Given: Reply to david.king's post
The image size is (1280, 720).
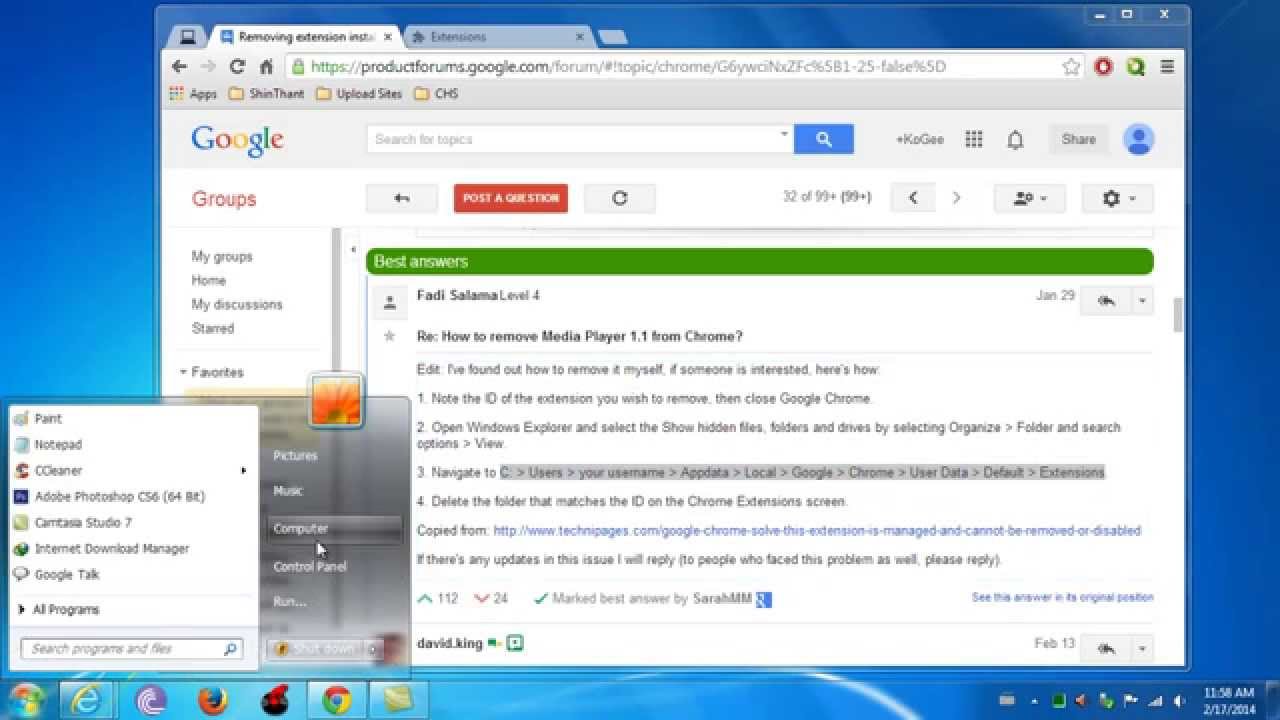Looking at the screenshot, I should coord(1106,647).
